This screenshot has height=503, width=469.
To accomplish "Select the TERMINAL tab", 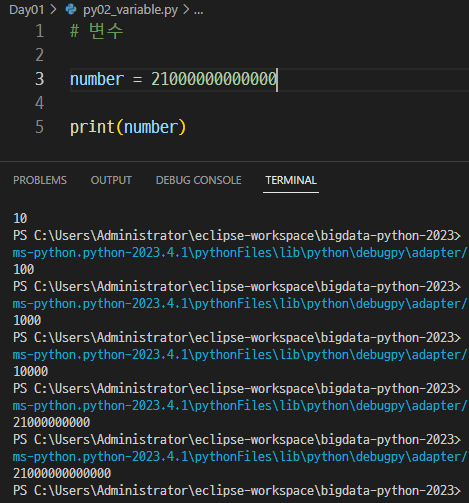I will point(291,180).
